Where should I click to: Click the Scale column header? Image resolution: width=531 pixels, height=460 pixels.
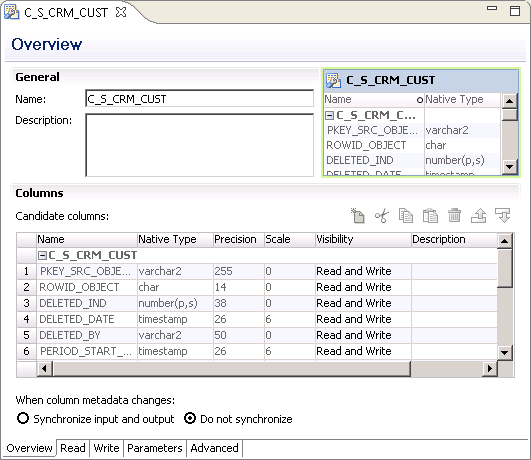pos(290,239)
